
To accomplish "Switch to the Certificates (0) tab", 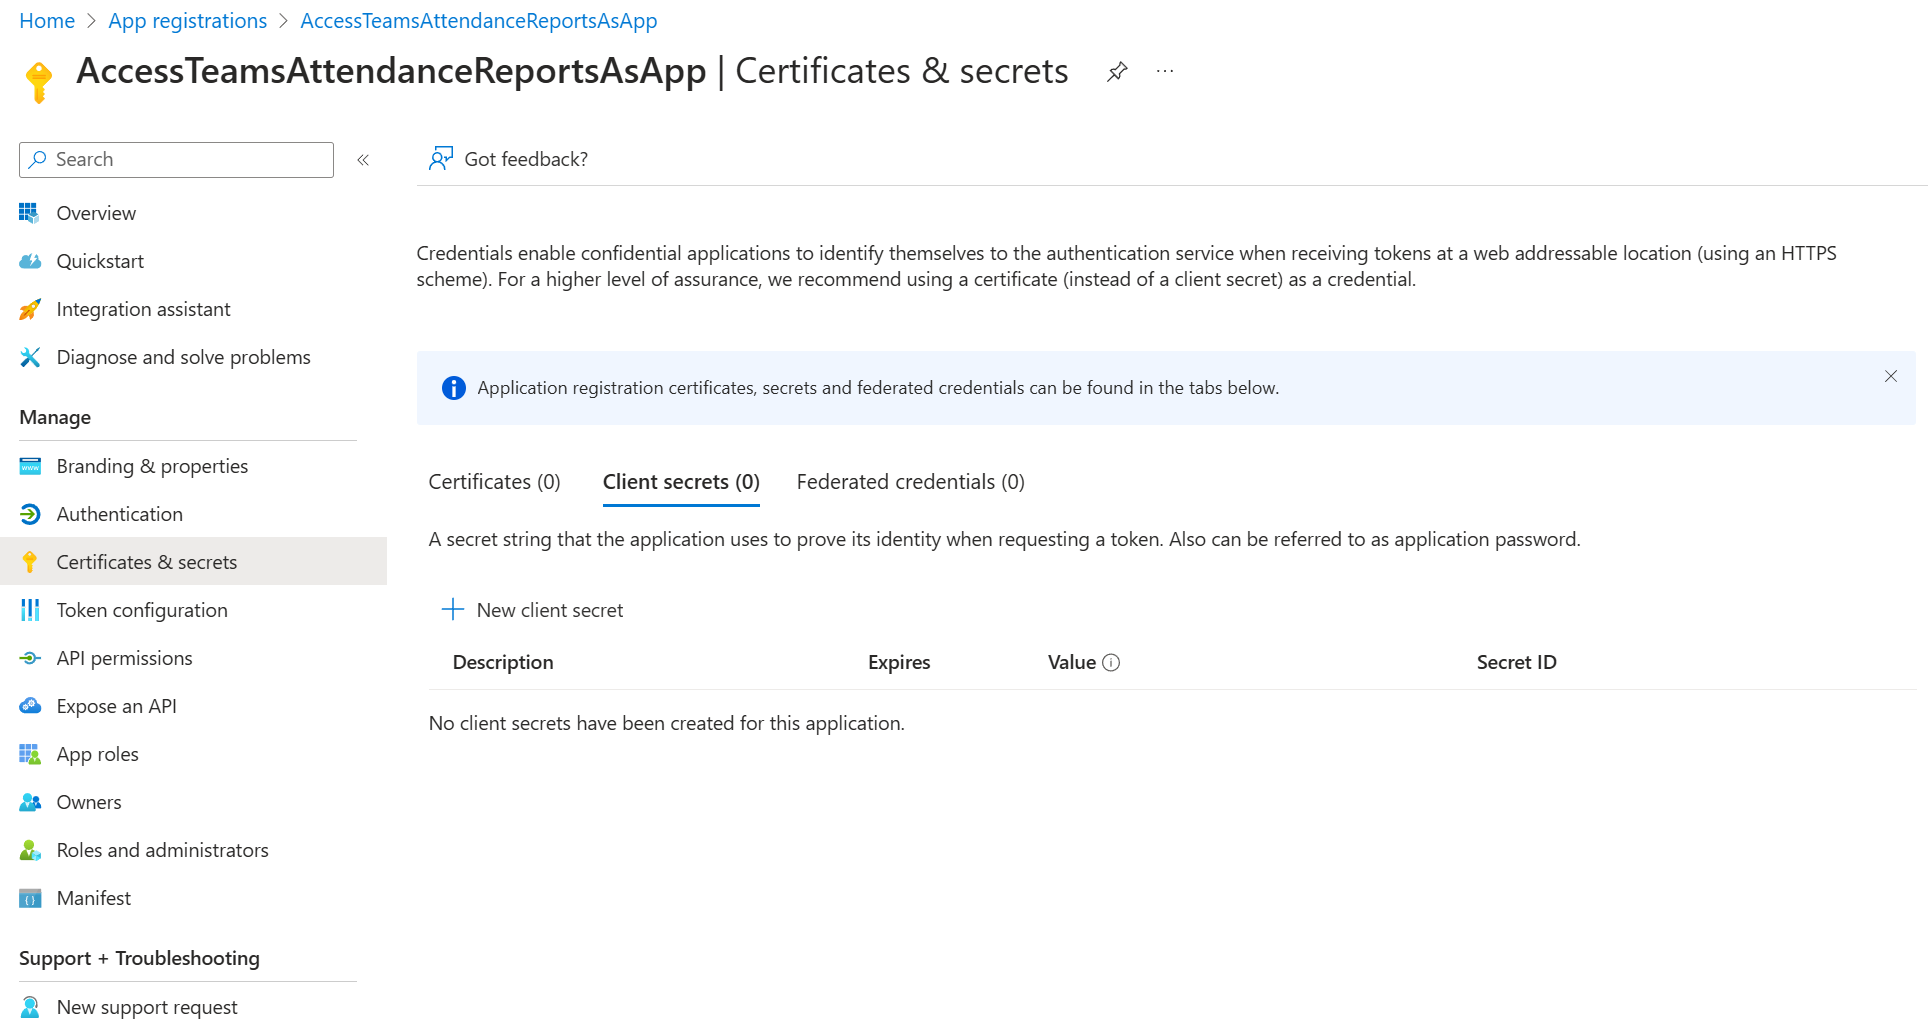I will [494, 482].
